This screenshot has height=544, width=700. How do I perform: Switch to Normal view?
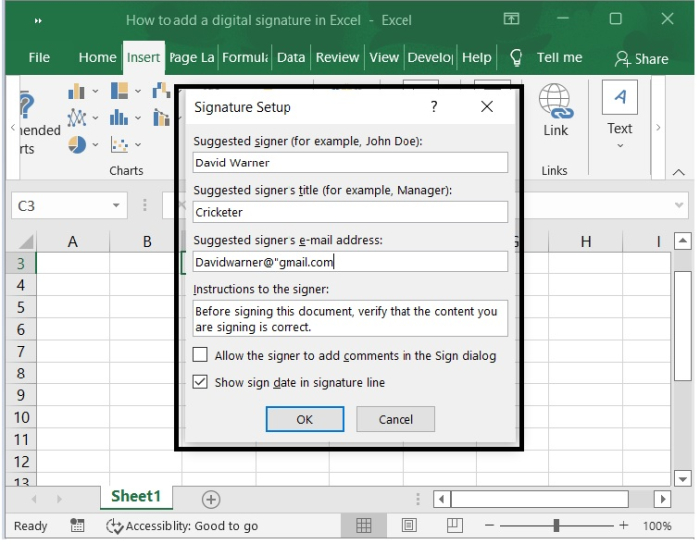[363, 526]
